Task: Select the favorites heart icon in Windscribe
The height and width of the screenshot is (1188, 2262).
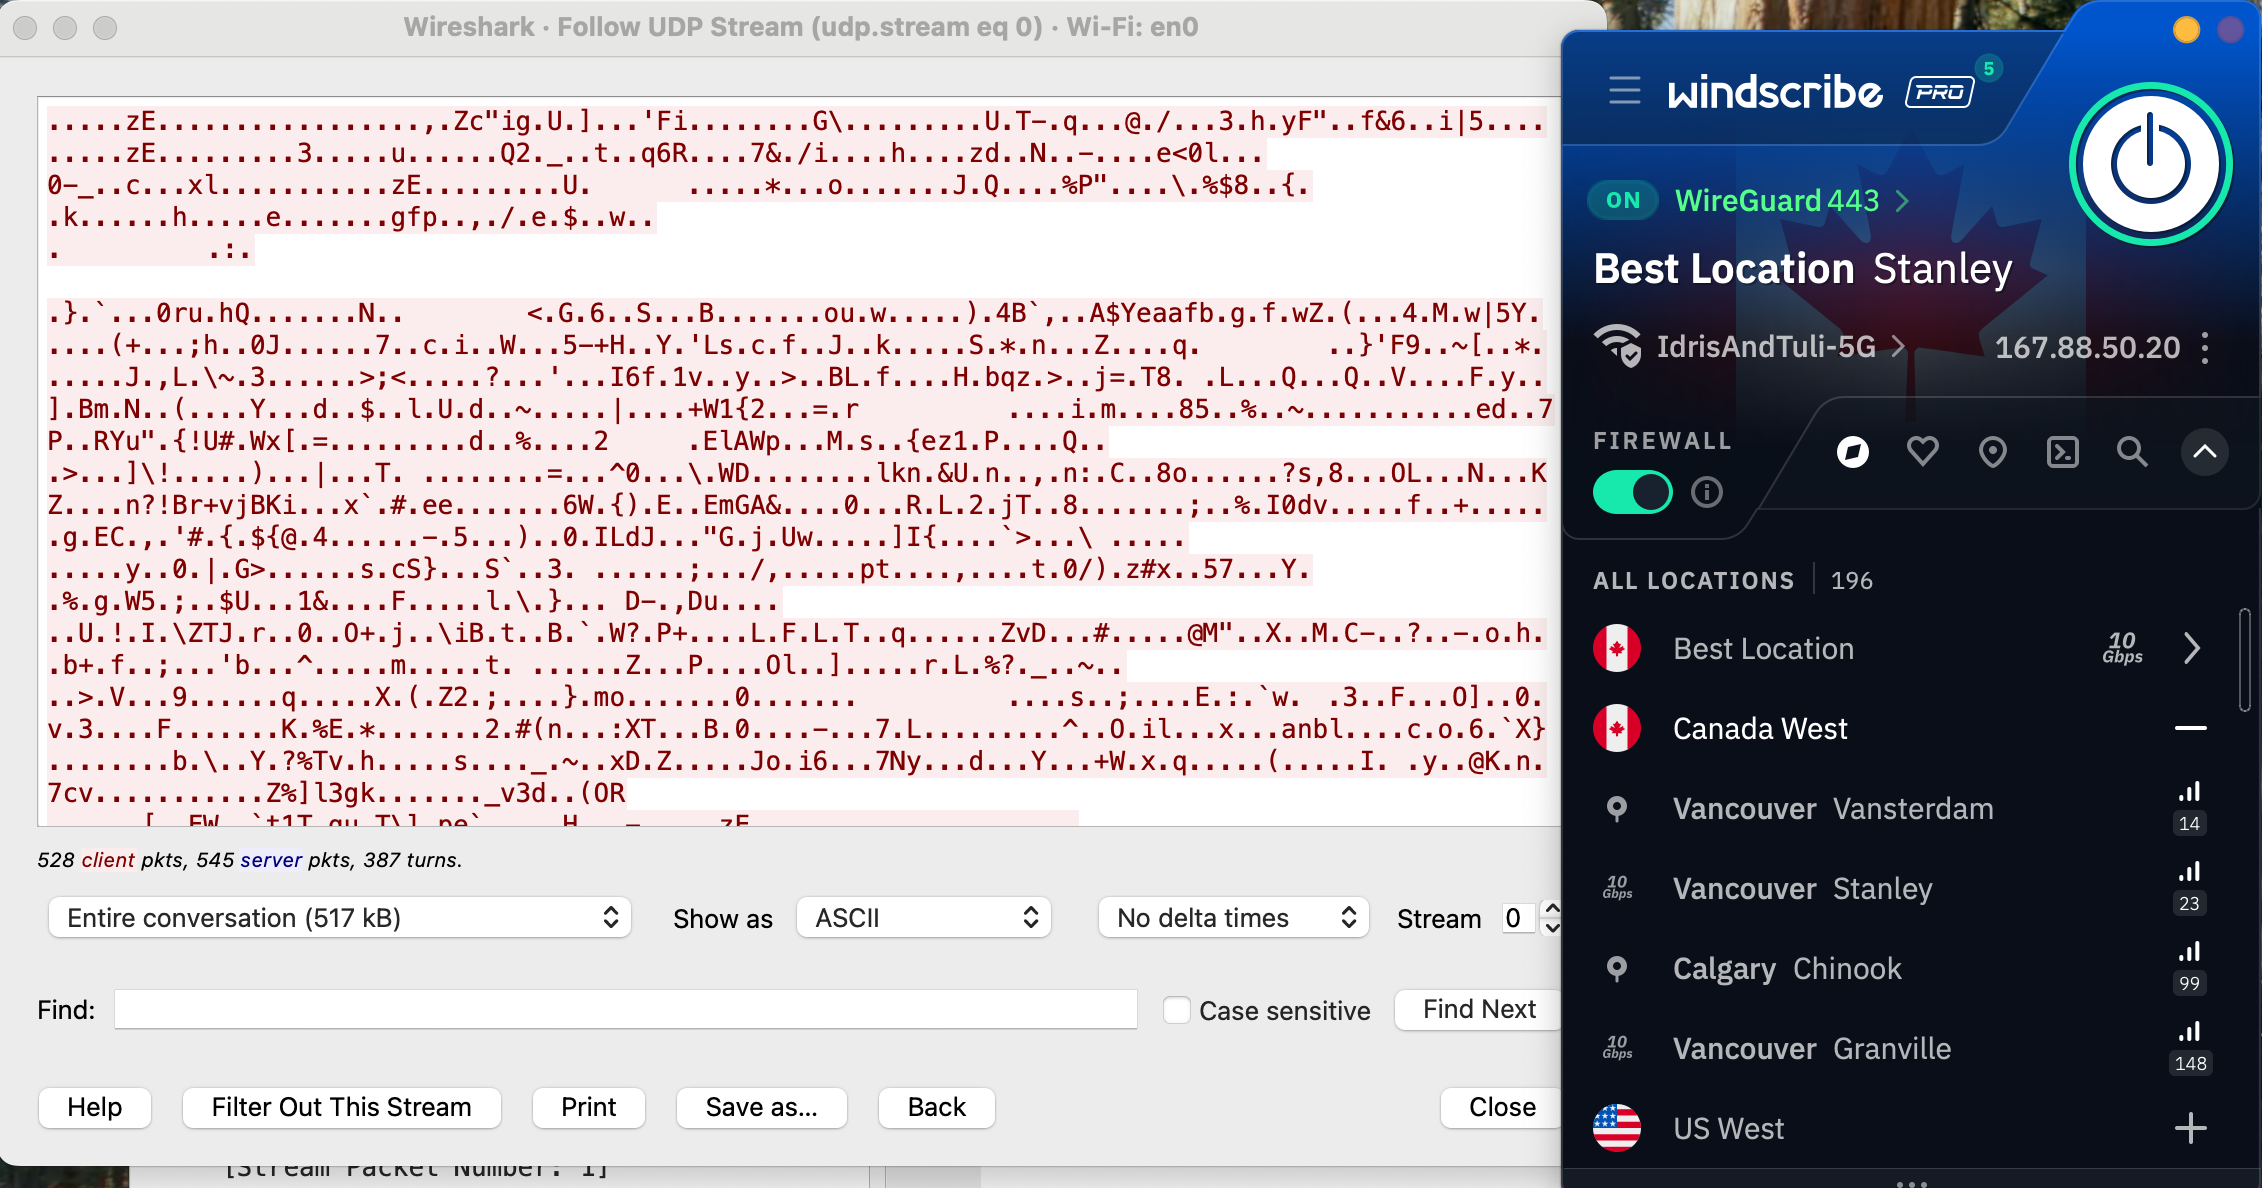Action: (1922, 452)
